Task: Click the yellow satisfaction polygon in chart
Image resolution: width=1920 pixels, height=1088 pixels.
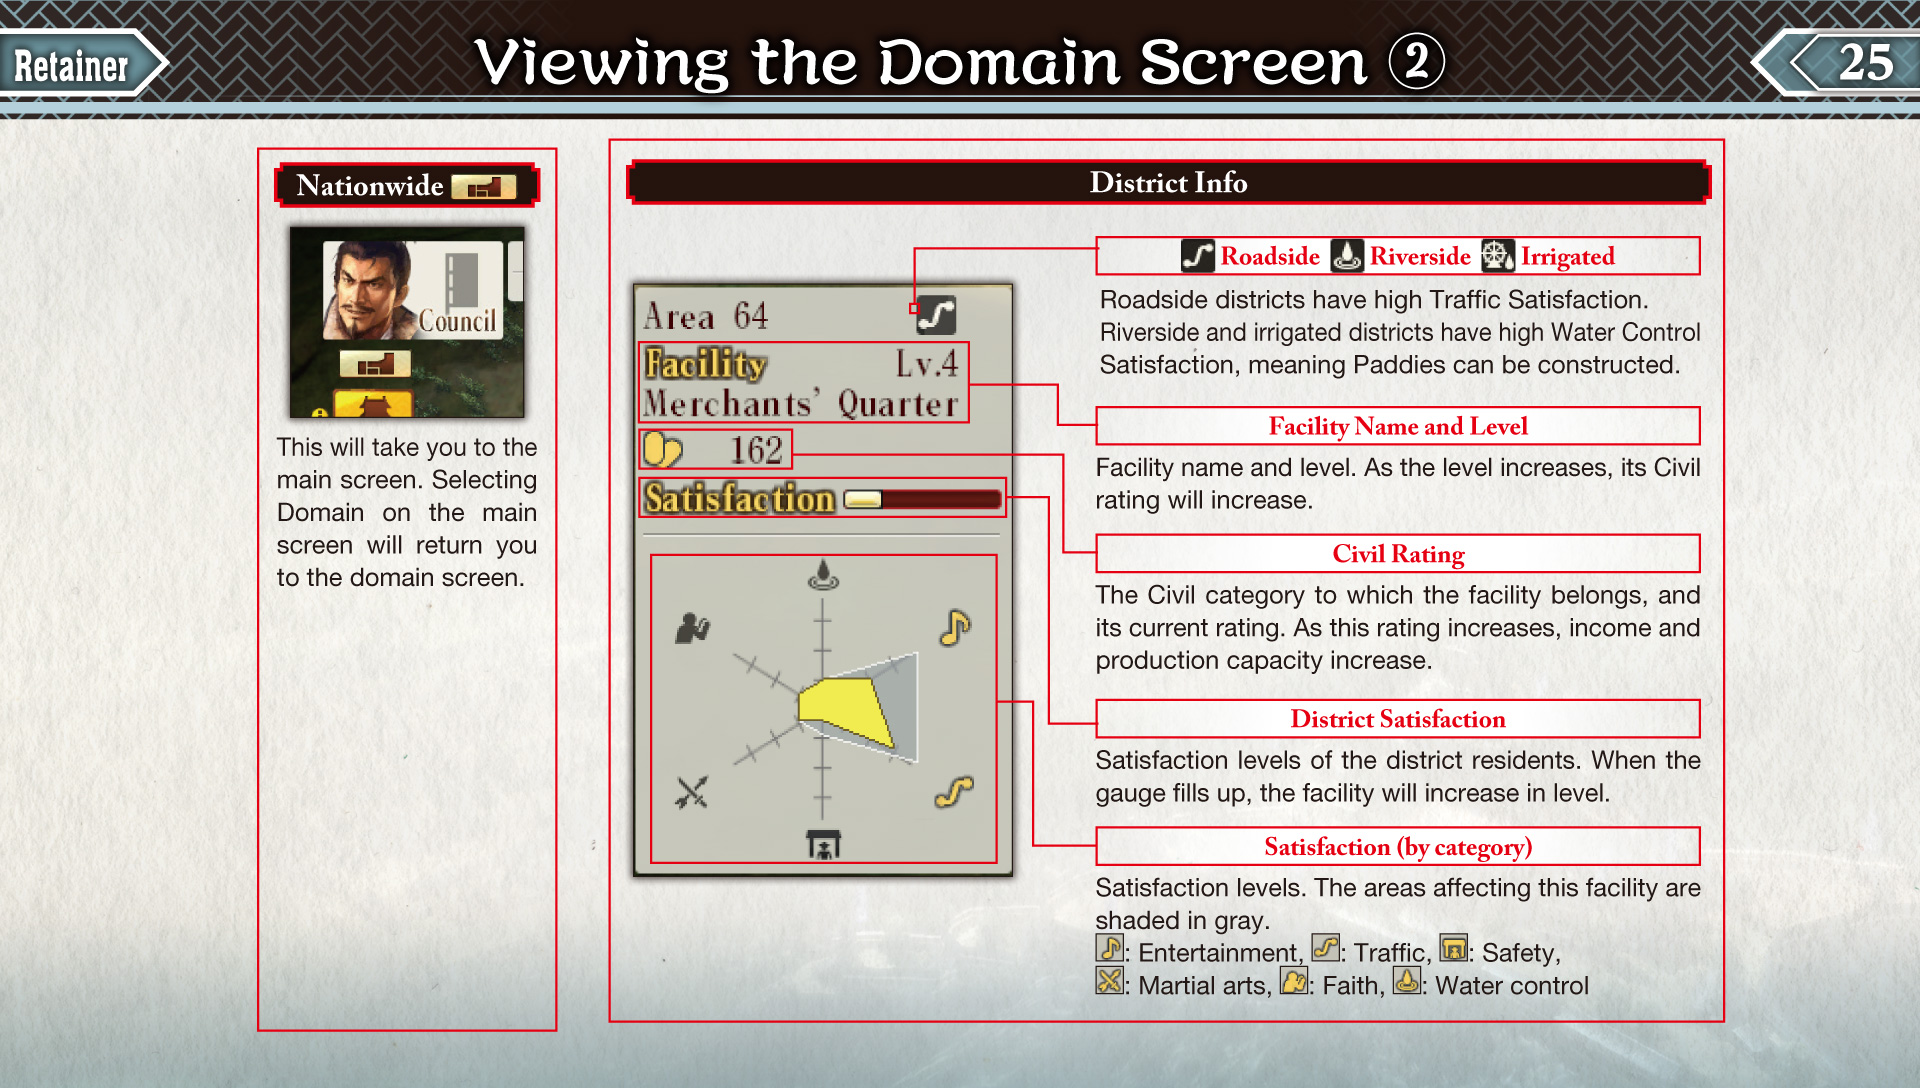Action: pyautogui.click(x=845, y=710)
